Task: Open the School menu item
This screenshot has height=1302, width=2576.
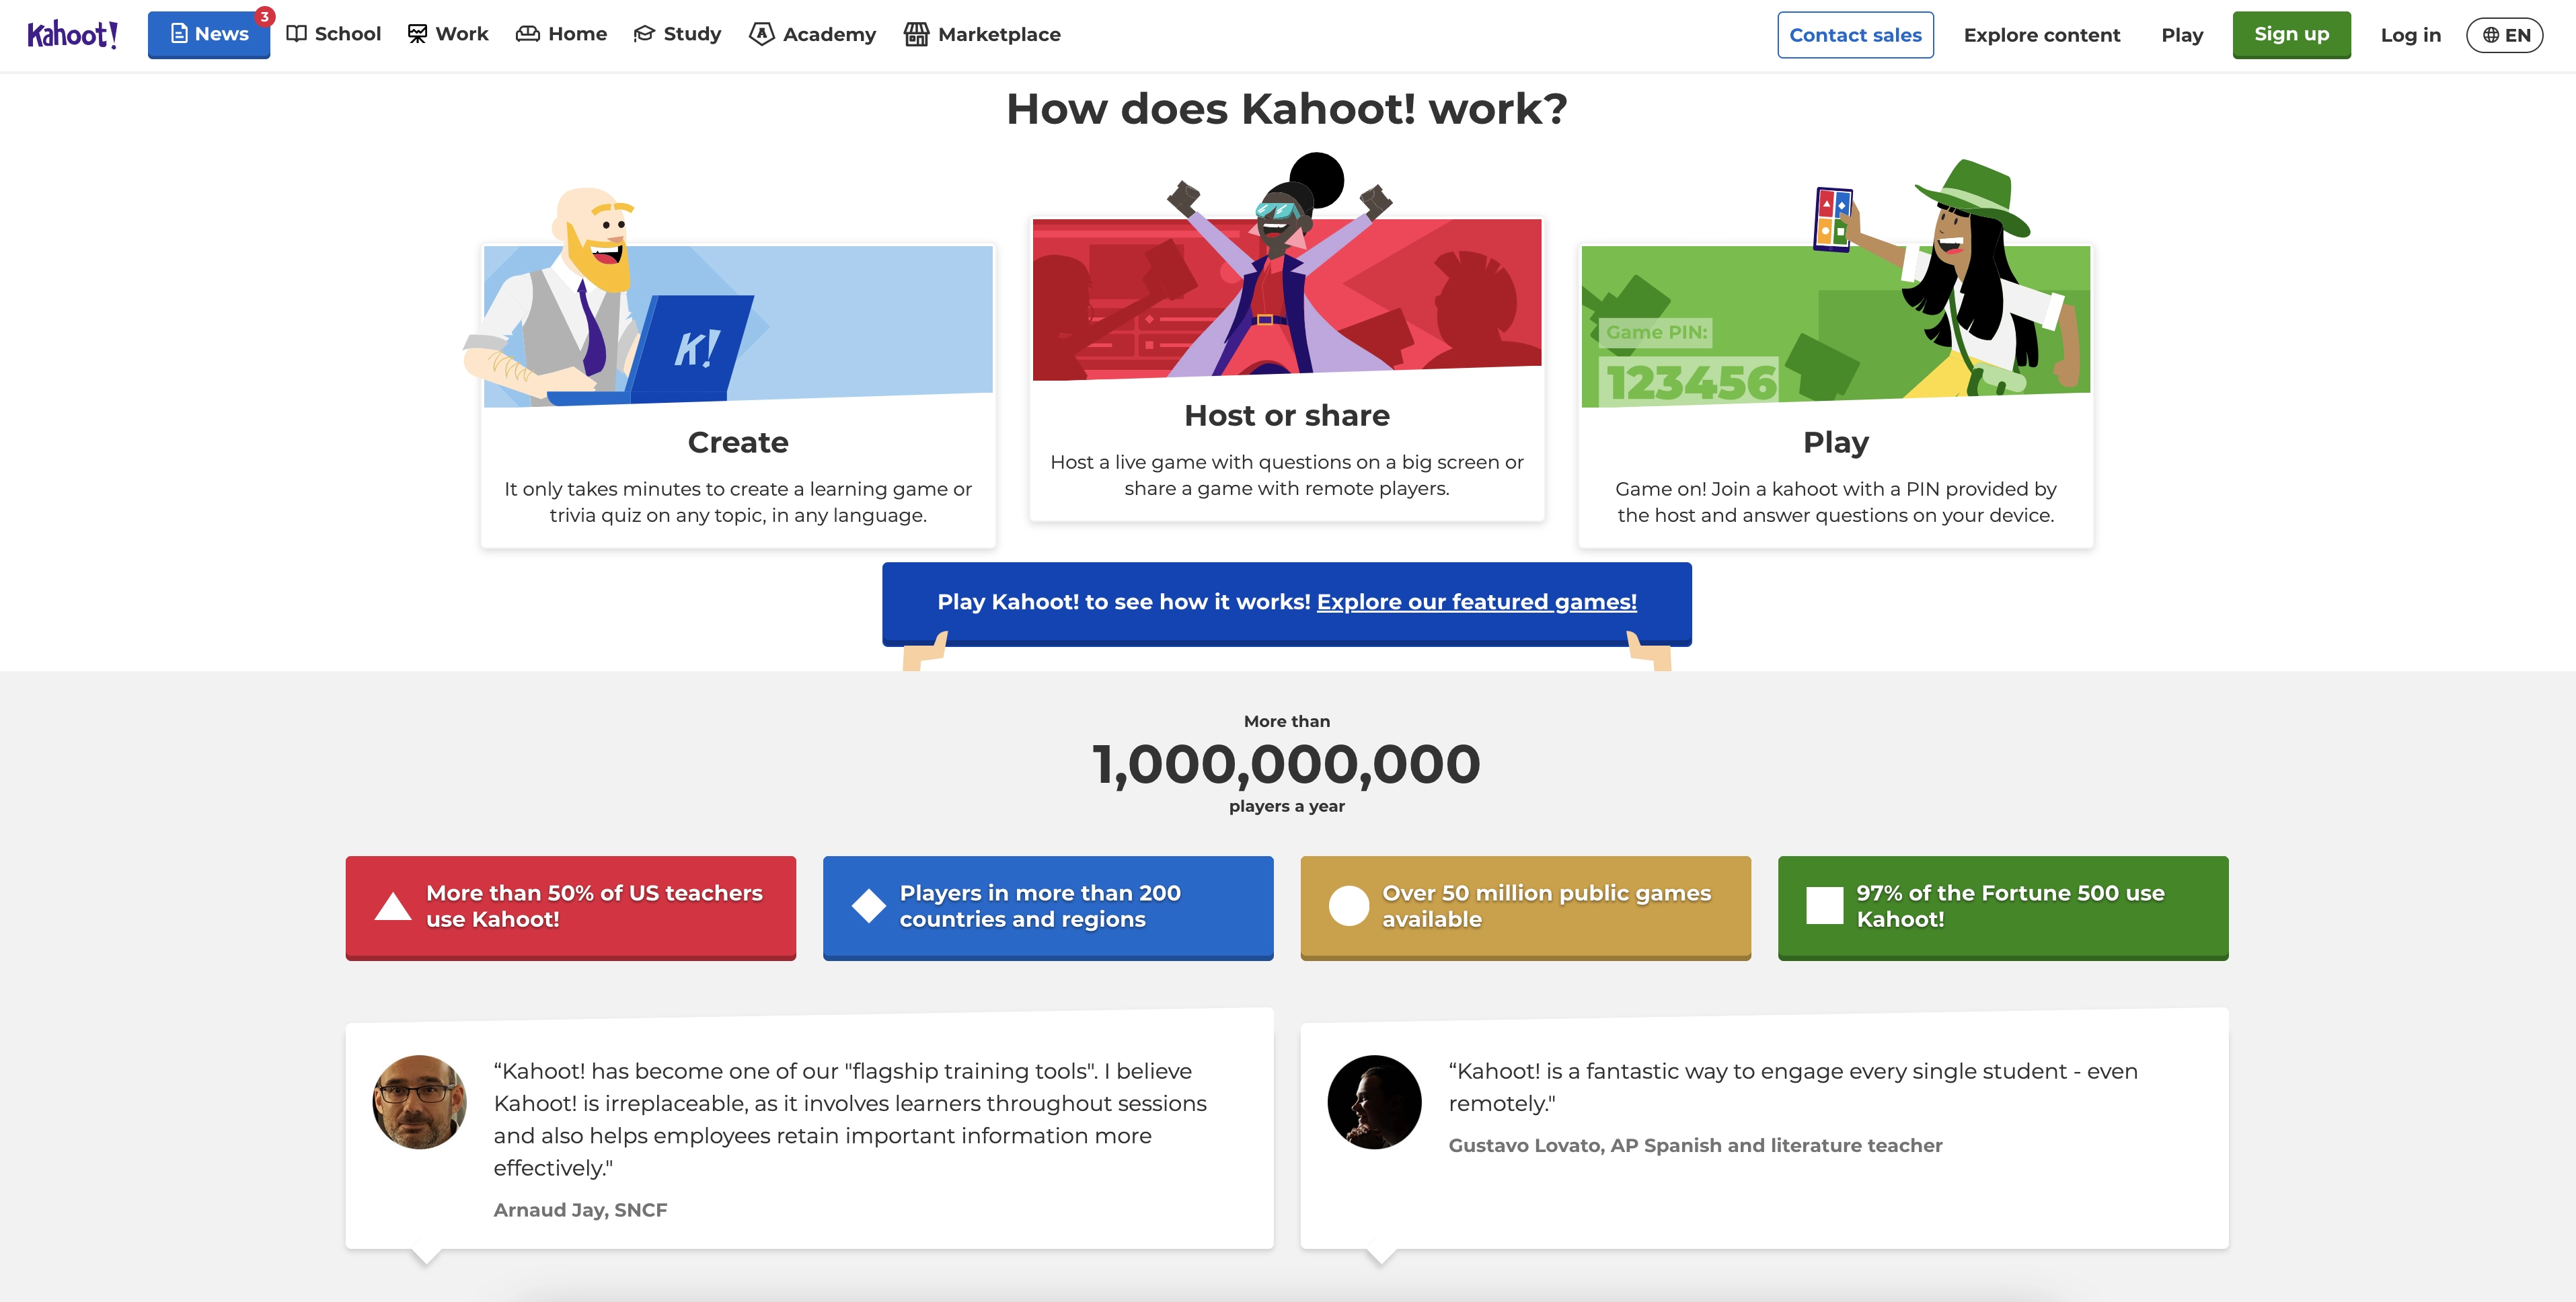Action: tap(333, 34)
